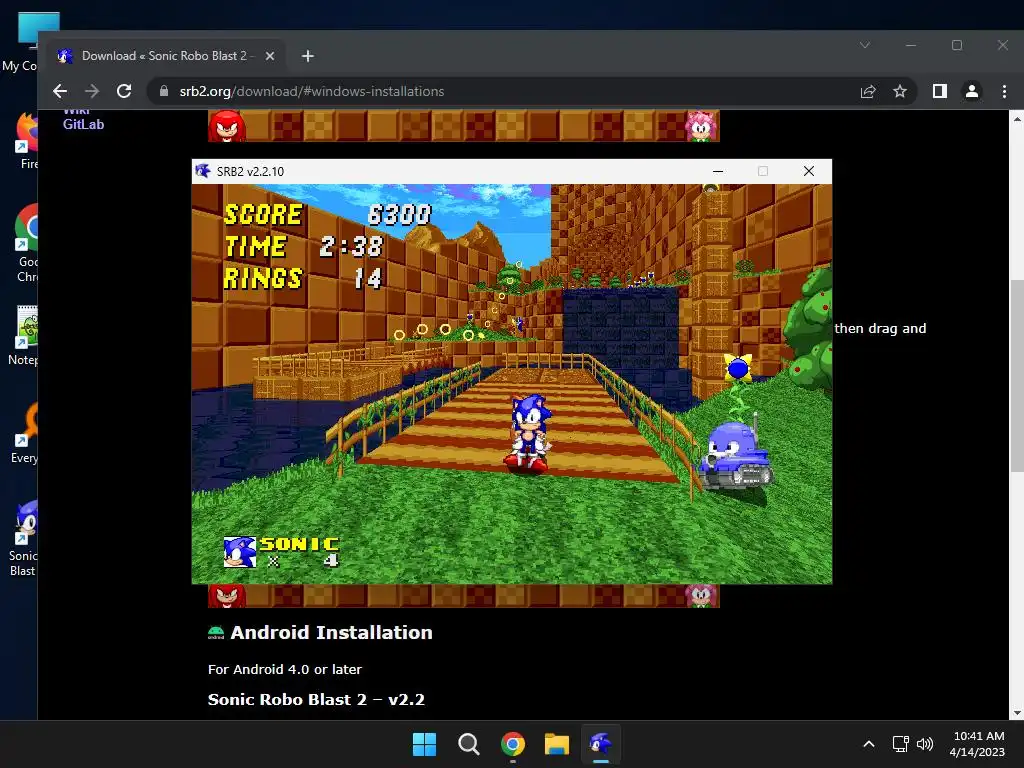Minimize the Chrome window

tap(911, 45)
